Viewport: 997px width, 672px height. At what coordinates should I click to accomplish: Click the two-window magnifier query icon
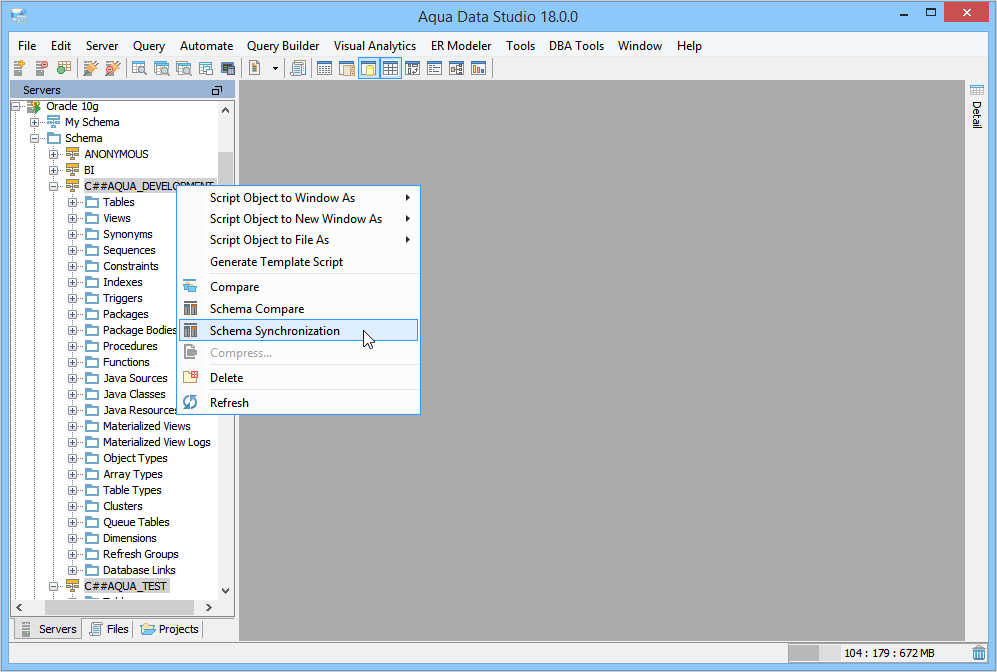point(162,68)
